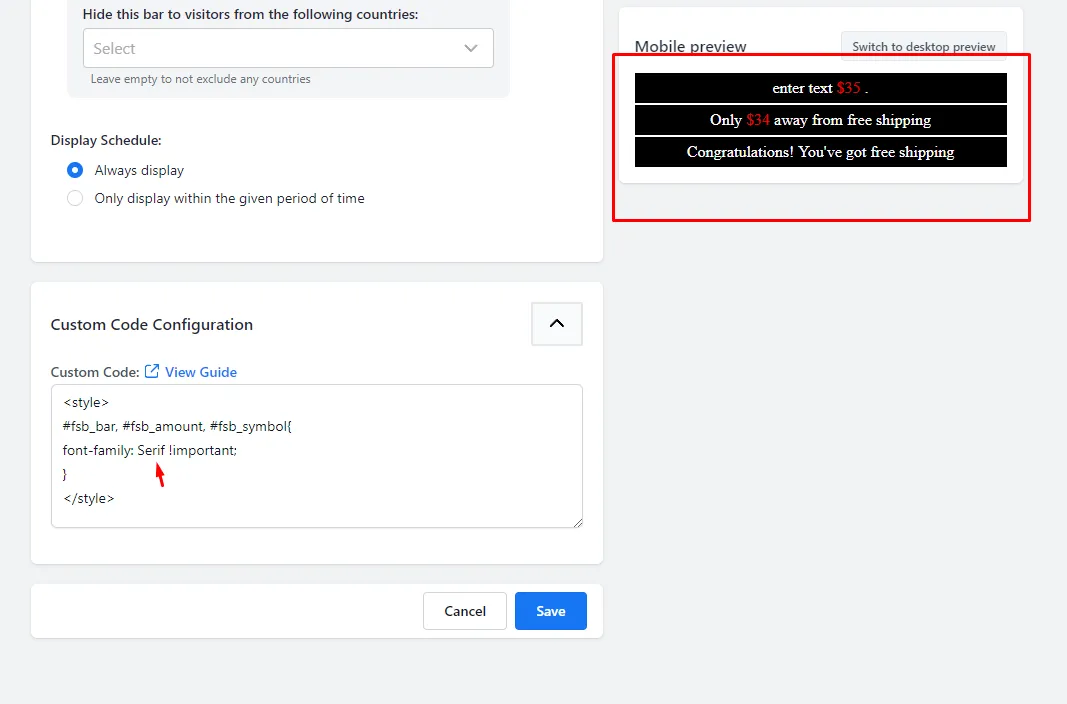Click the 'Only $34 away from free shipping' bar
Screen dimensions: 1067x704
821,120
